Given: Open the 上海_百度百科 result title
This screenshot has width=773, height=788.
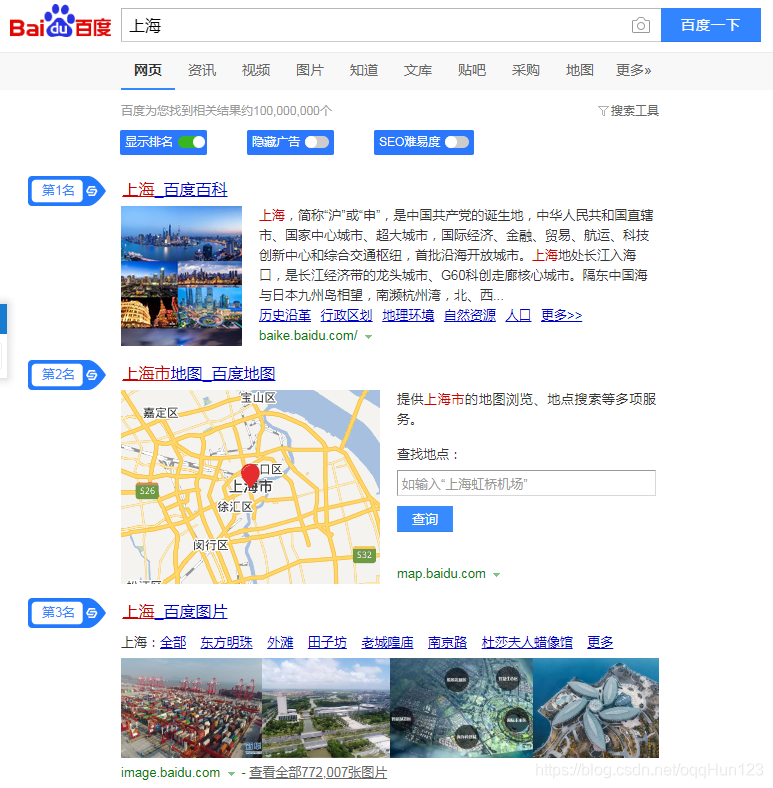Looking at the screenshot, I should [x=175, y=190].
